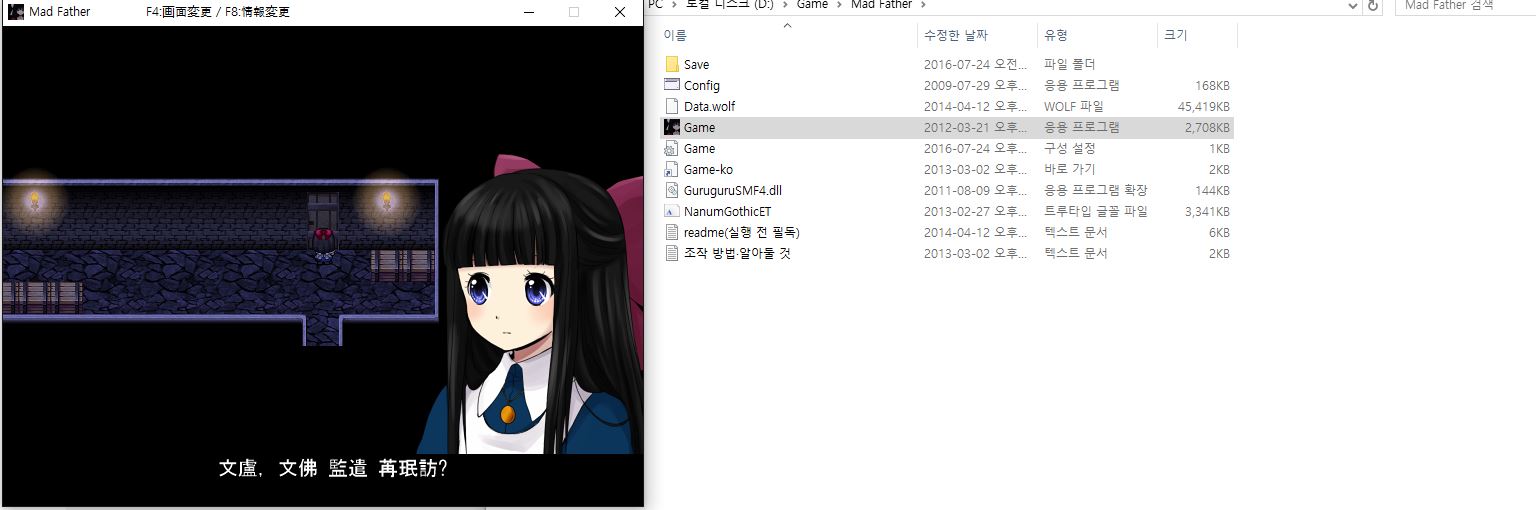This screenshot has width=1536, height=510.
Task: Click the 응용 프로그램 확장 type cell
Action: (1095, 190)
